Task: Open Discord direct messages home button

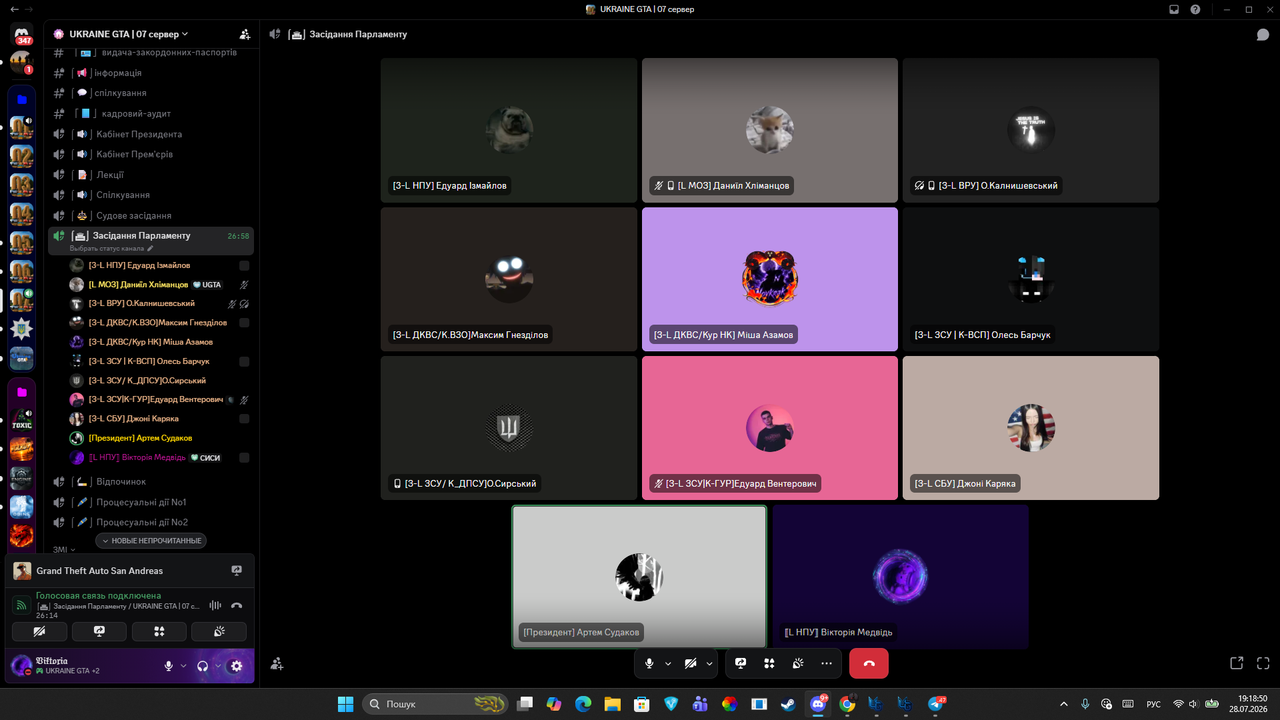Action: coord(22,34)
